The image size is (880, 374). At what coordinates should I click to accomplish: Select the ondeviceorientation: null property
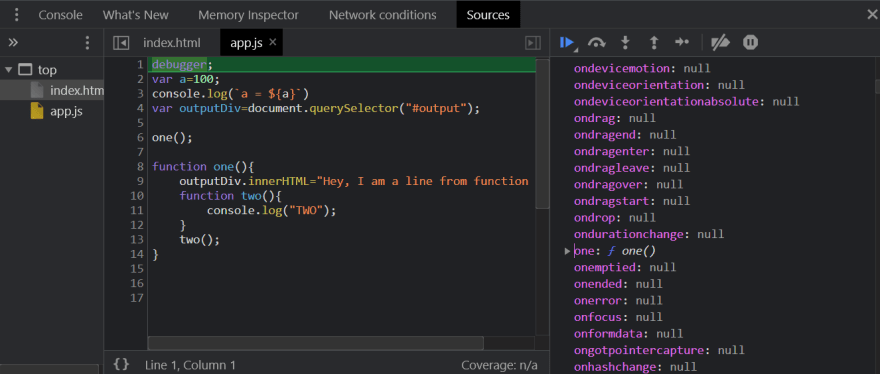pyautogui.click(x=659, y=85)
